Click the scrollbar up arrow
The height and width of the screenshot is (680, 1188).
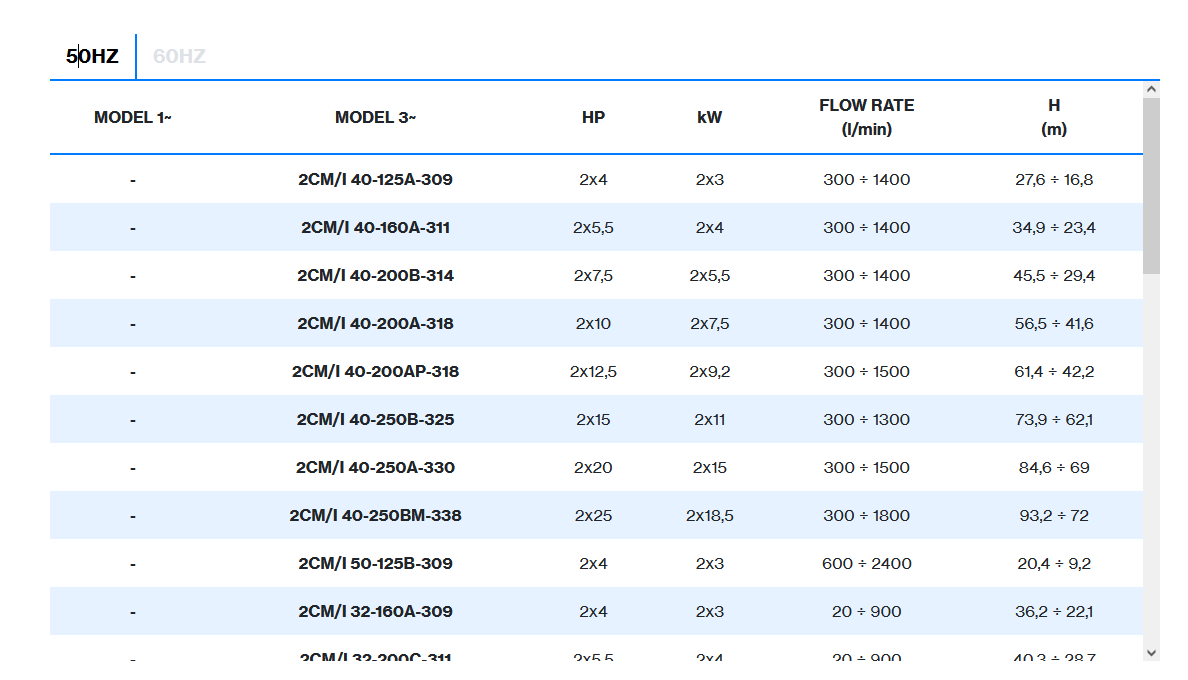tap(1151, 90)
